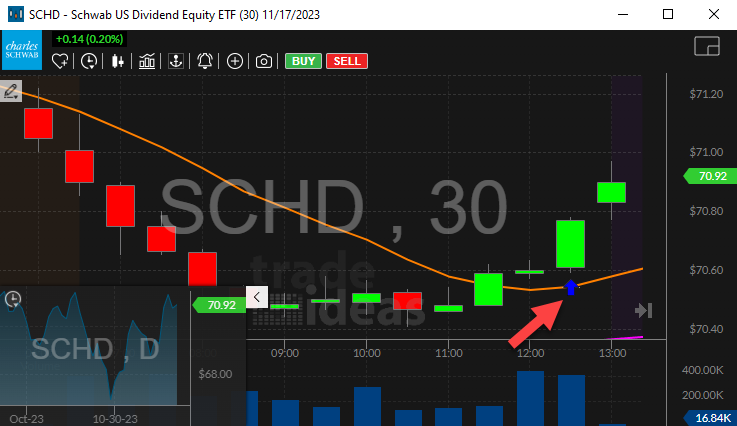
Task: Click the 13:00 time axis label
Action: 612,353
